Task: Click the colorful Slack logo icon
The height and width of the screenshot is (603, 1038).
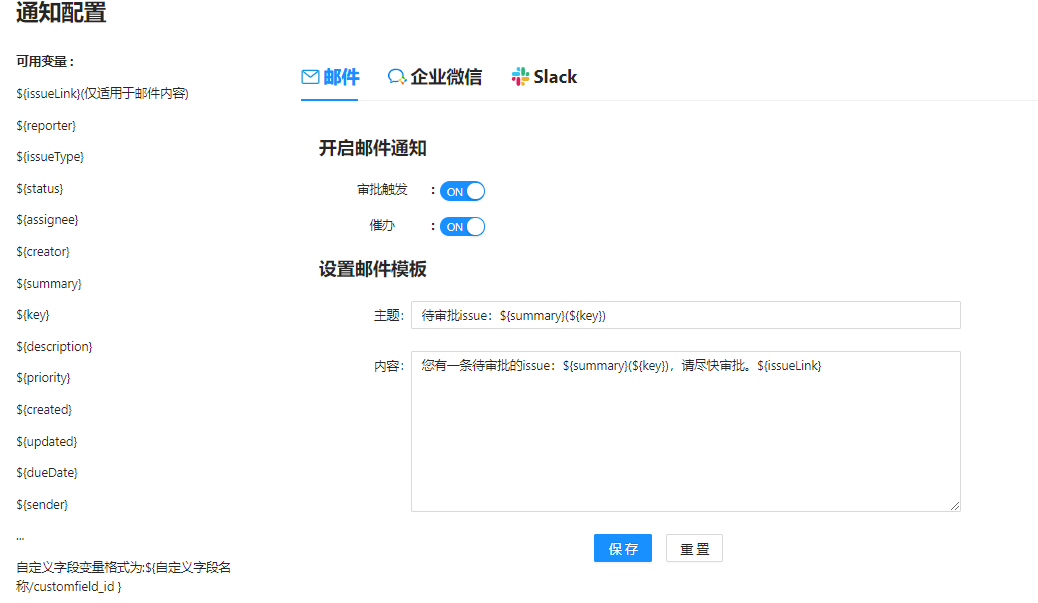Action: tap(520, 77)
